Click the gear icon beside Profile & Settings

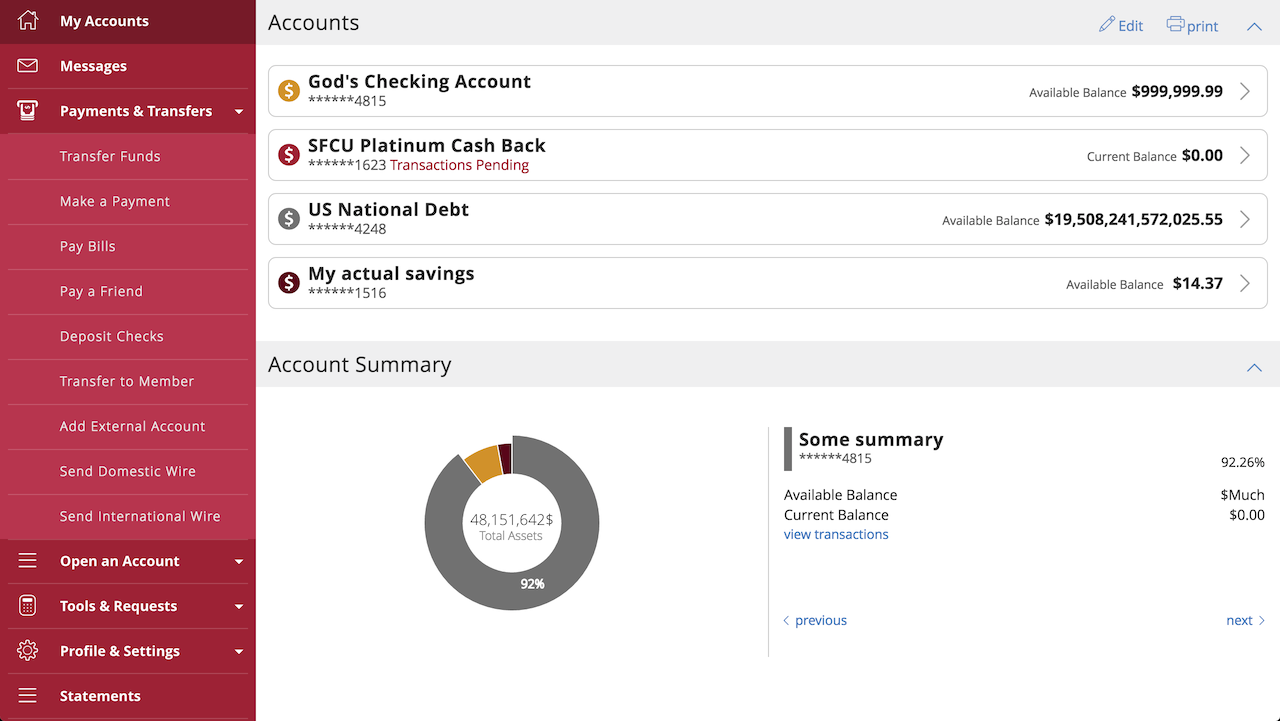pos(28,651)
